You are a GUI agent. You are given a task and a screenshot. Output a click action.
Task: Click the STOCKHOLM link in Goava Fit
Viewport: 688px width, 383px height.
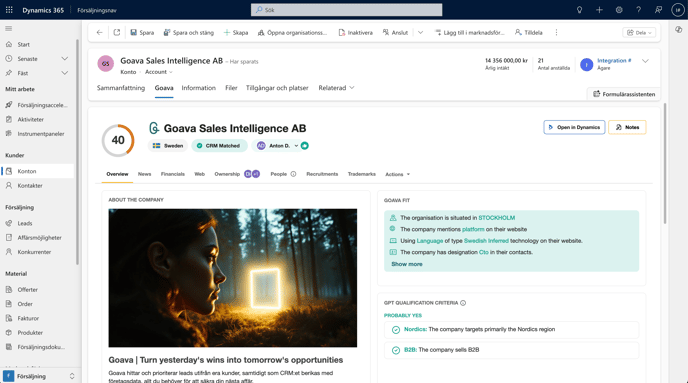point(496,218)
